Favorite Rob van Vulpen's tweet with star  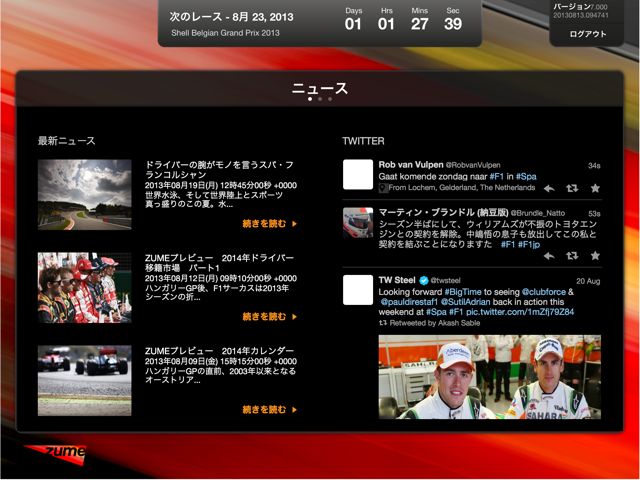(x=595, y=188)
